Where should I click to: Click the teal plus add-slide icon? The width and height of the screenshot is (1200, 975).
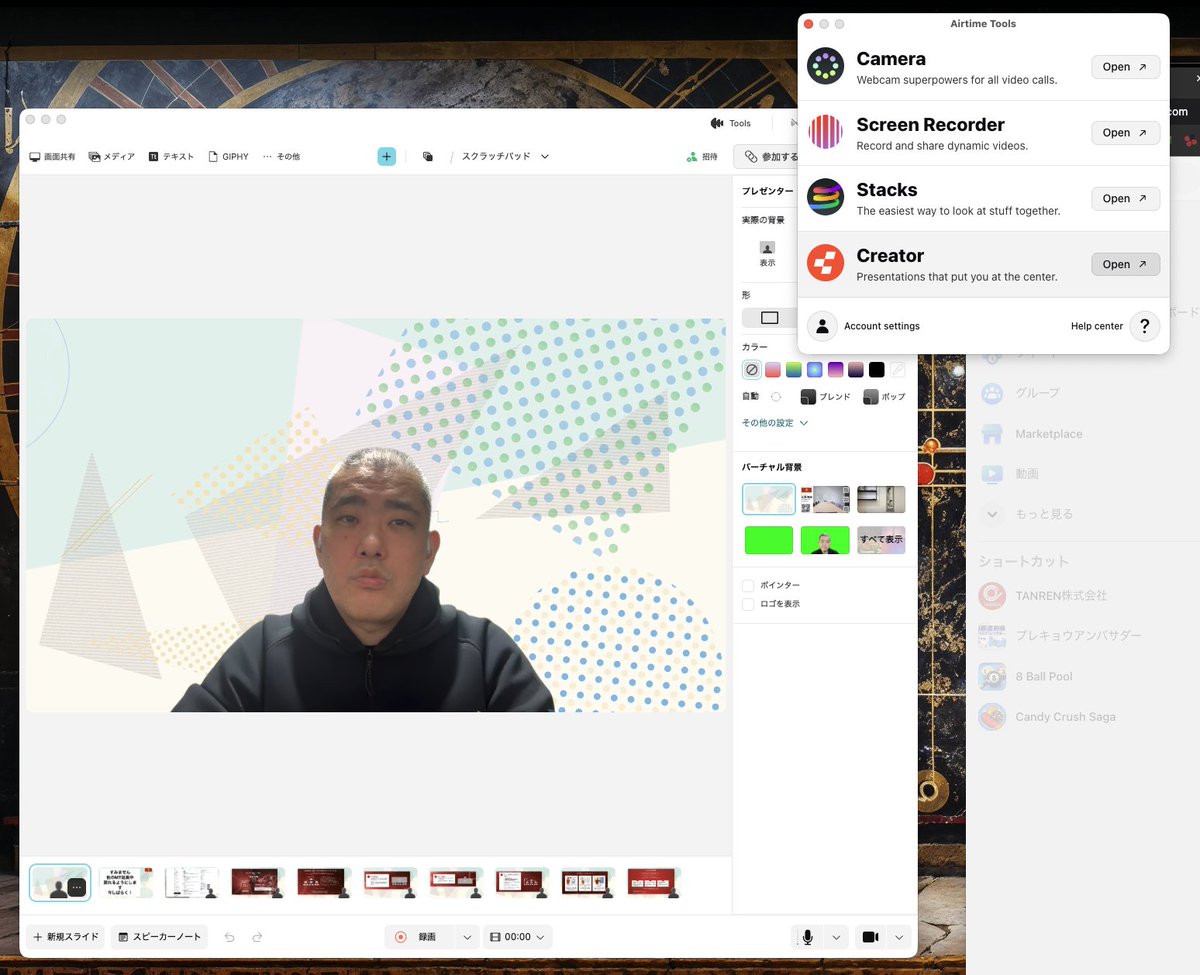tap(386, 156)
